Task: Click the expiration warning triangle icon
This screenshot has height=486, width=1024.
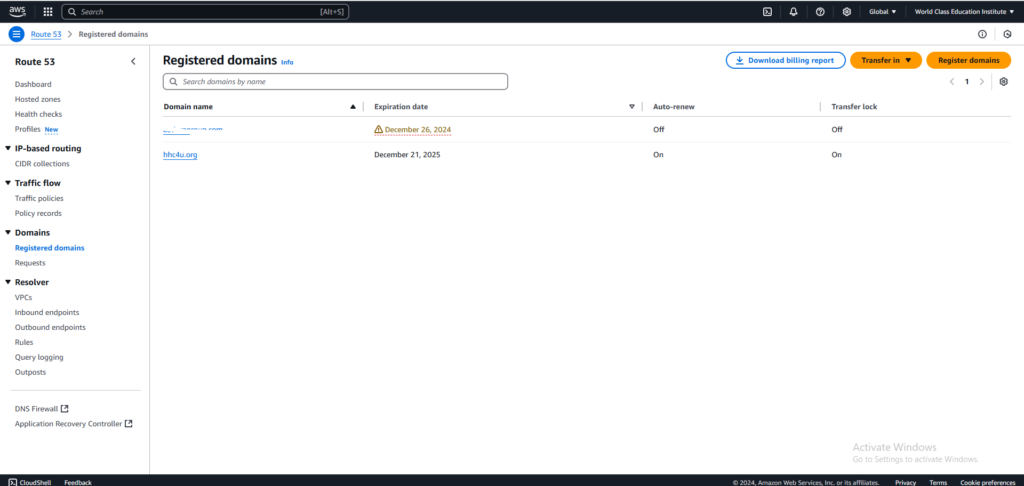Action: coord(378,129)
